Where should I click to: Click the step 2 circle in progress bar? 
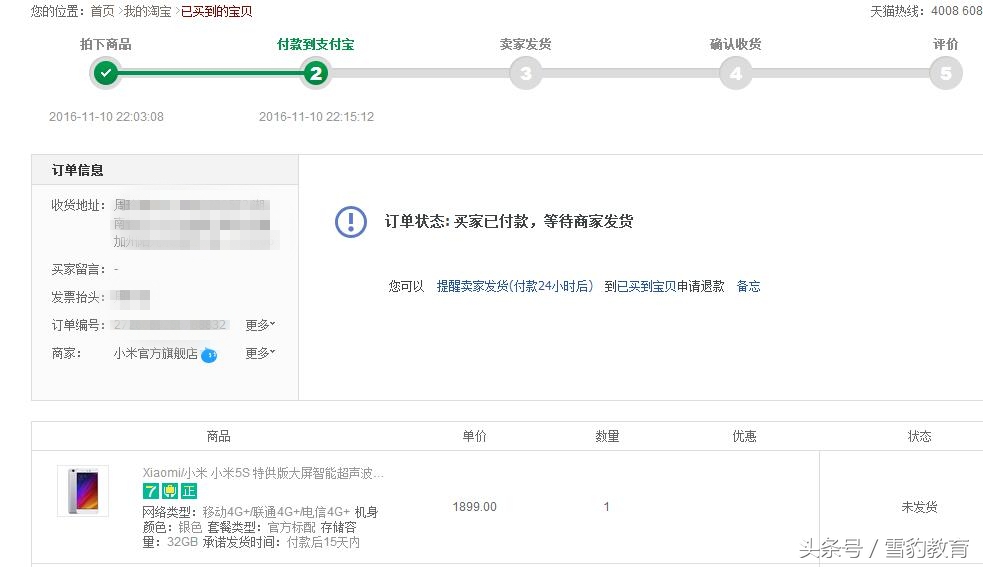coord(316,73)
